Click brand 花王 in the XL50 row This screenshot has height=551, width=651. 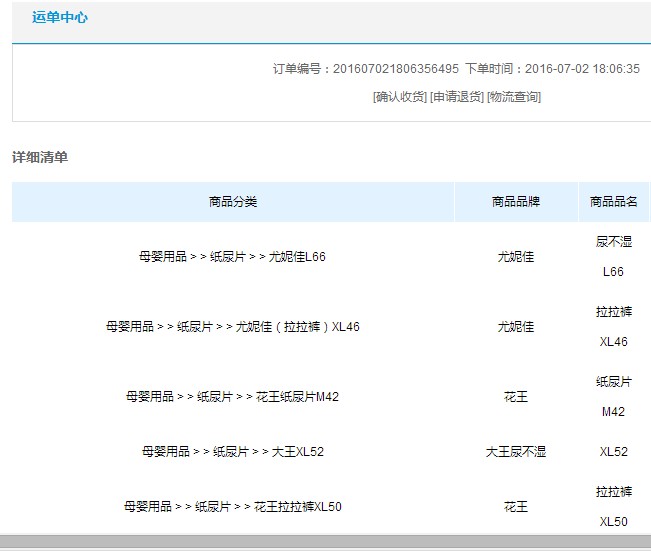(516, 507)
